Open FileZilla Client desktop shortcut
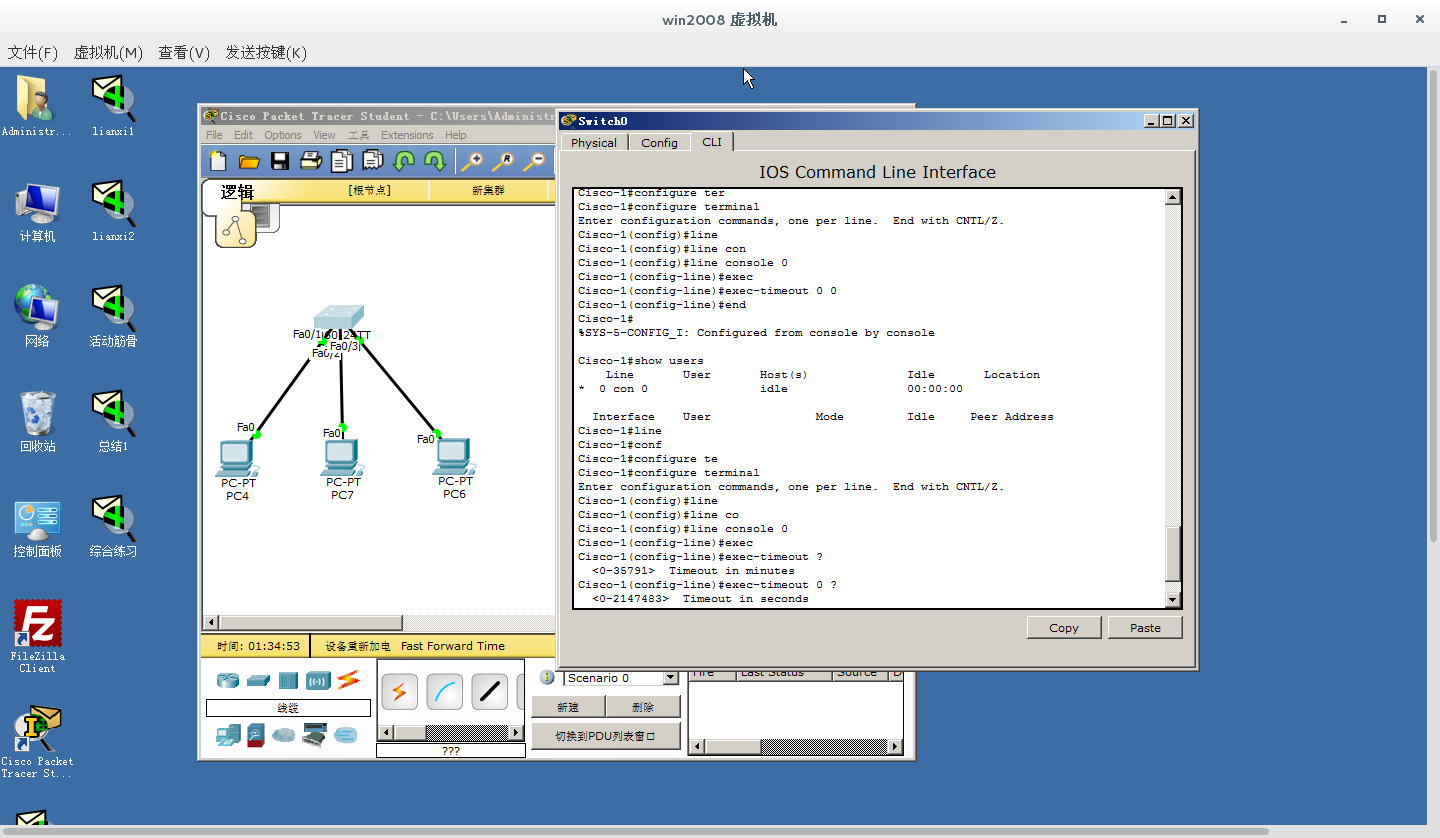Image resolution: width=1440 pixels, height=838 pixels. (x=38, y=636)
